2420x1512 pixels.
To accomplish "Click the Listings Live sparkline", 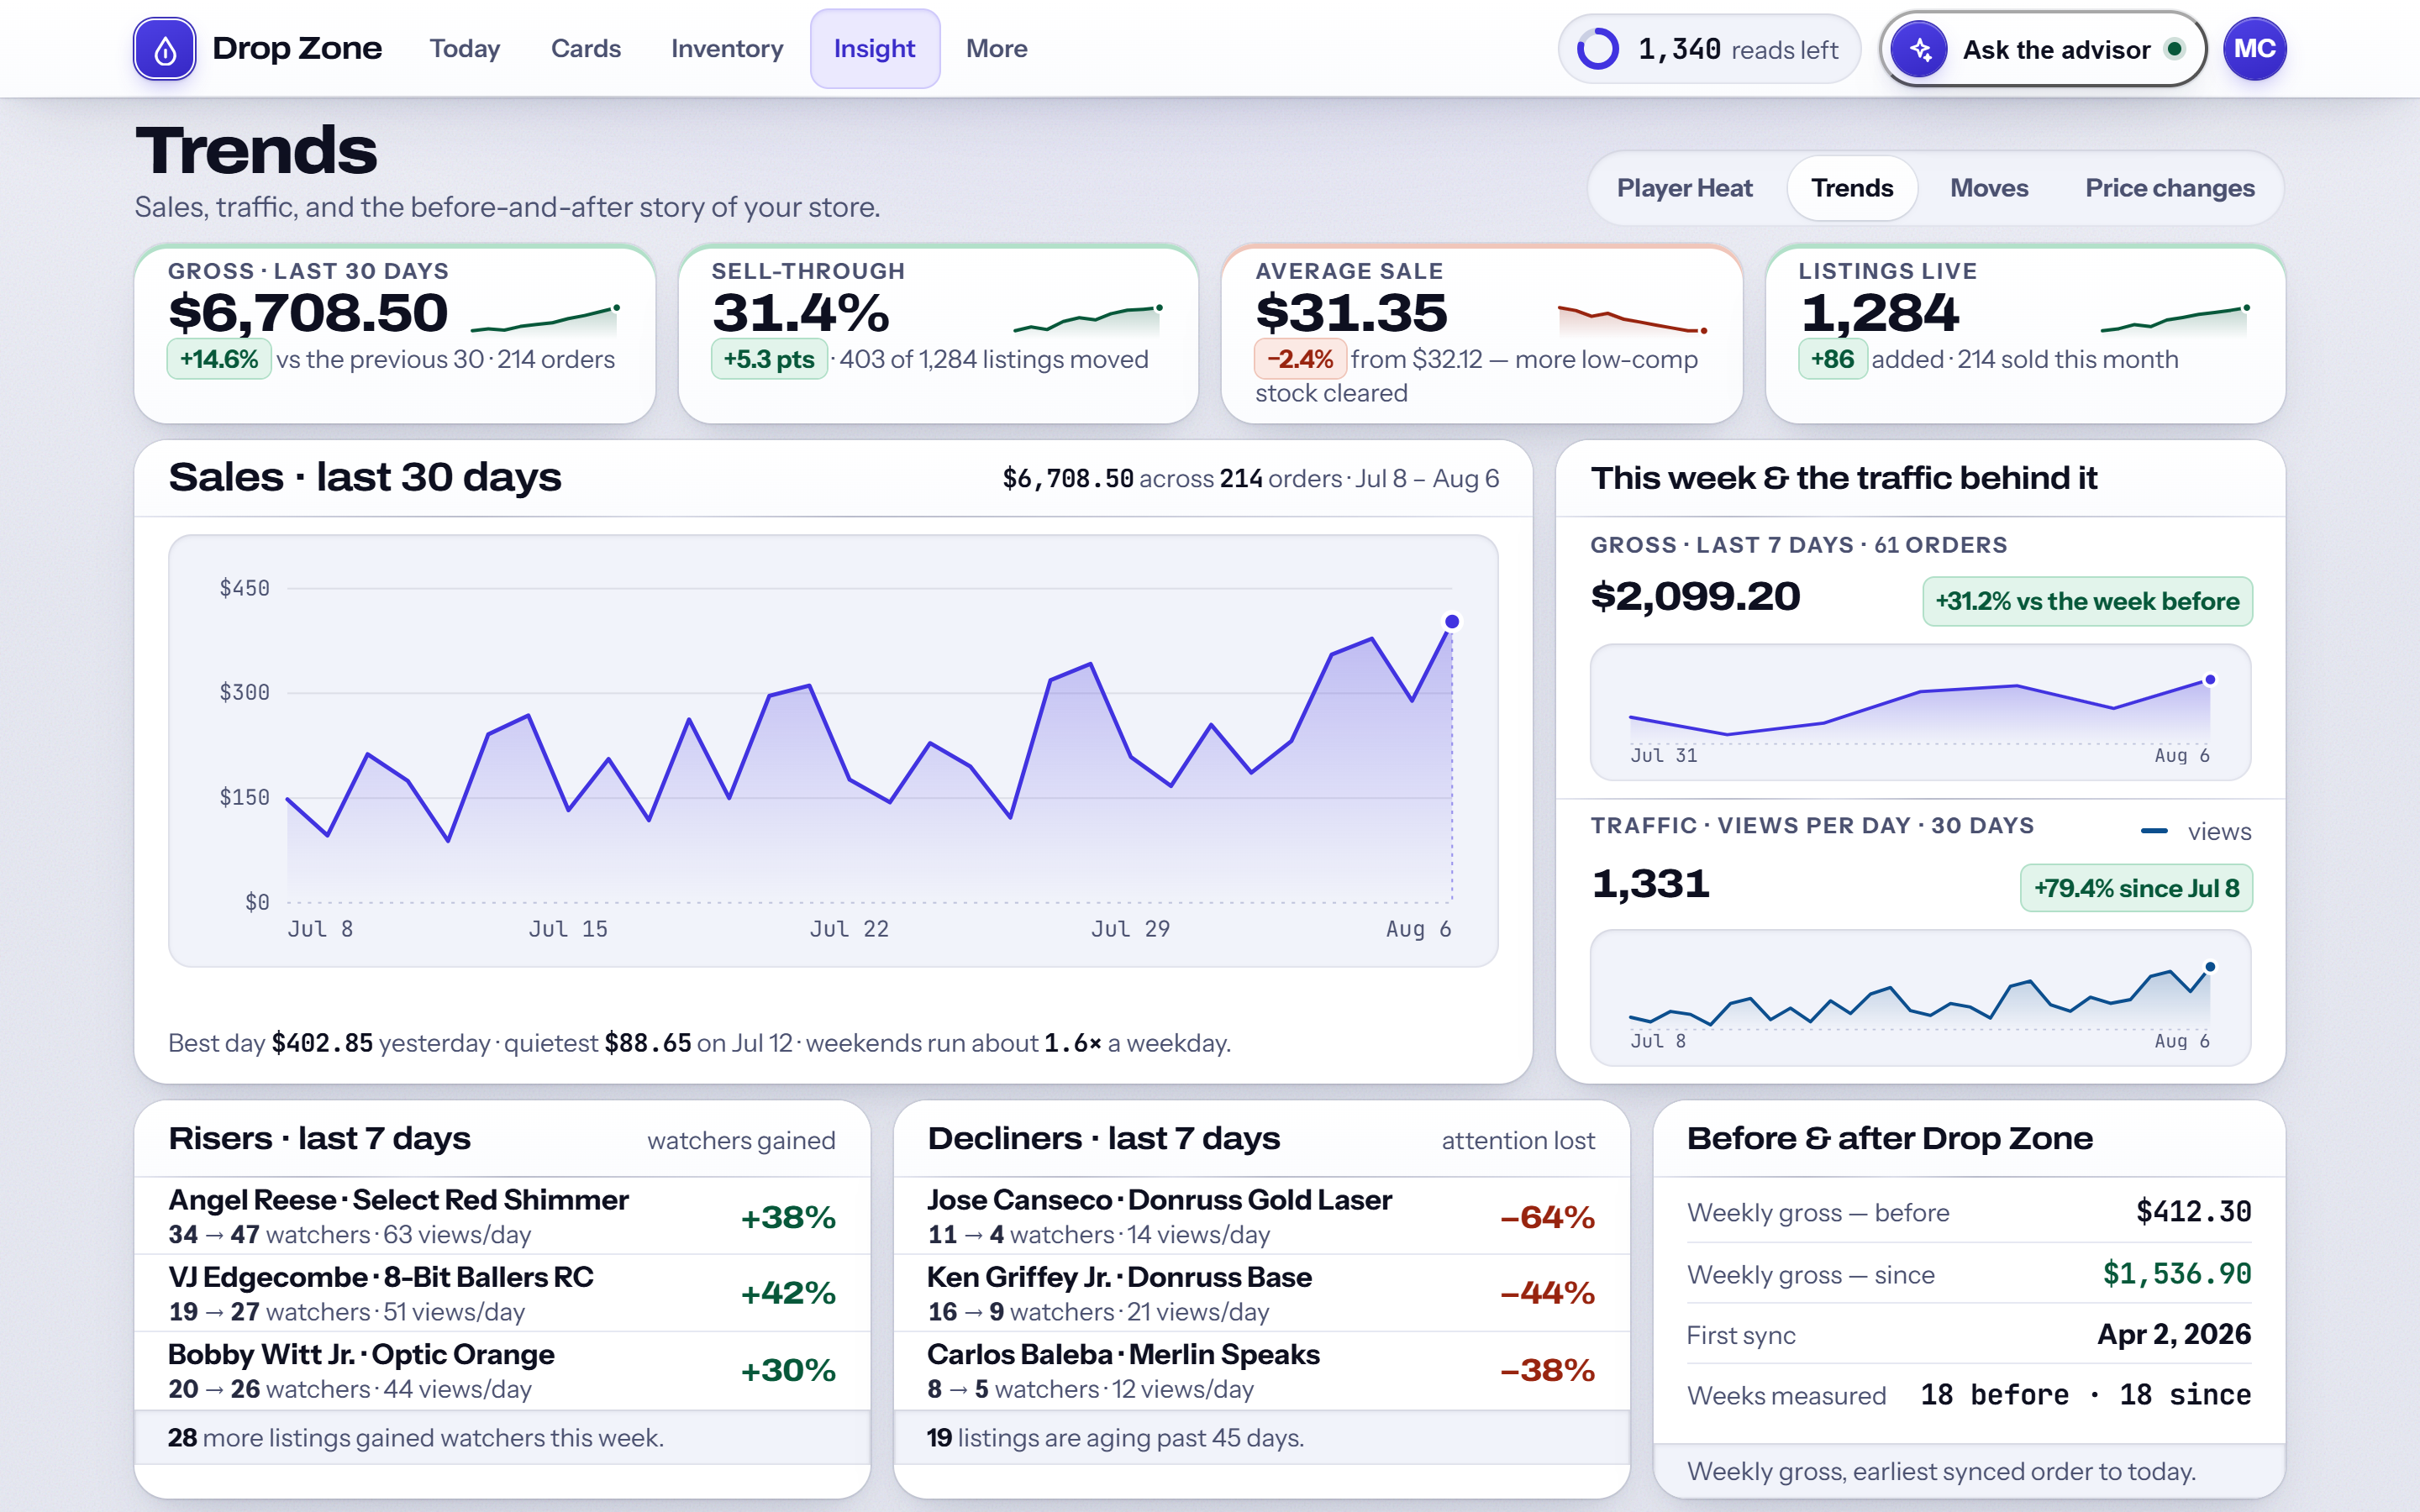I will (x=2175, y=319).
